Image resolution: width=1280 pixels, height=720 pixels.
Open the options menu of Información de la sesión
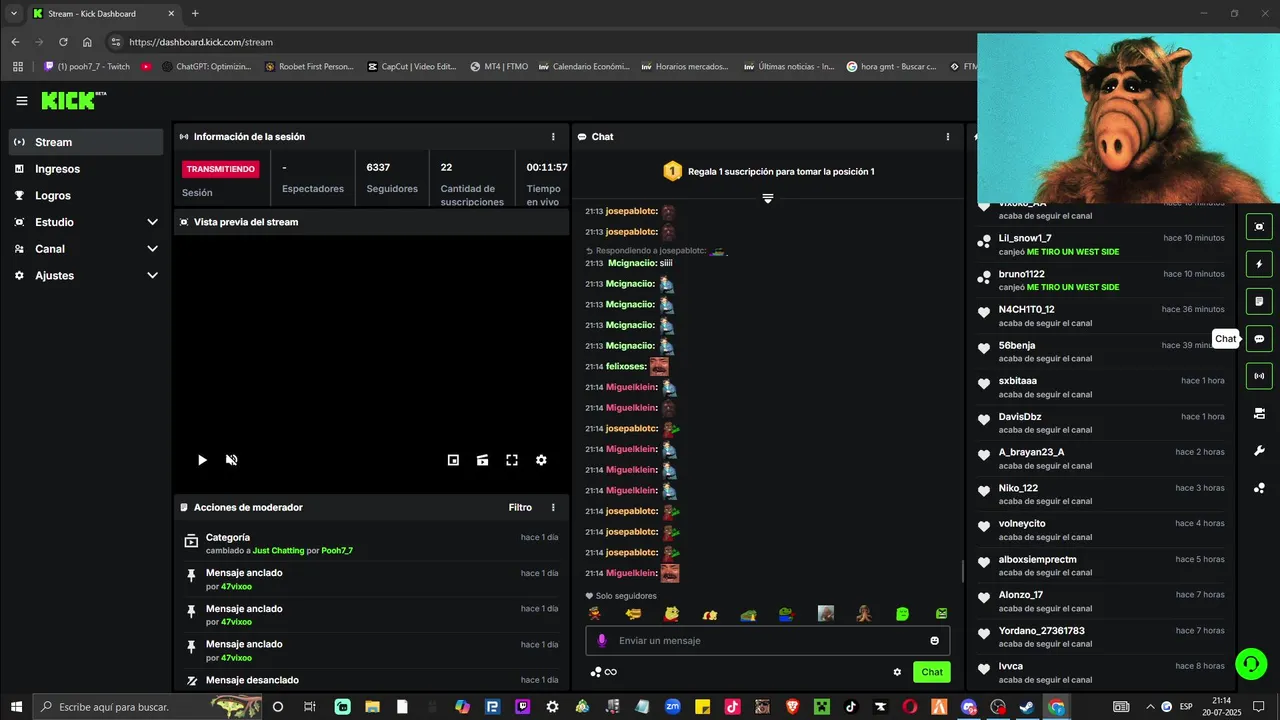[553, 137]
